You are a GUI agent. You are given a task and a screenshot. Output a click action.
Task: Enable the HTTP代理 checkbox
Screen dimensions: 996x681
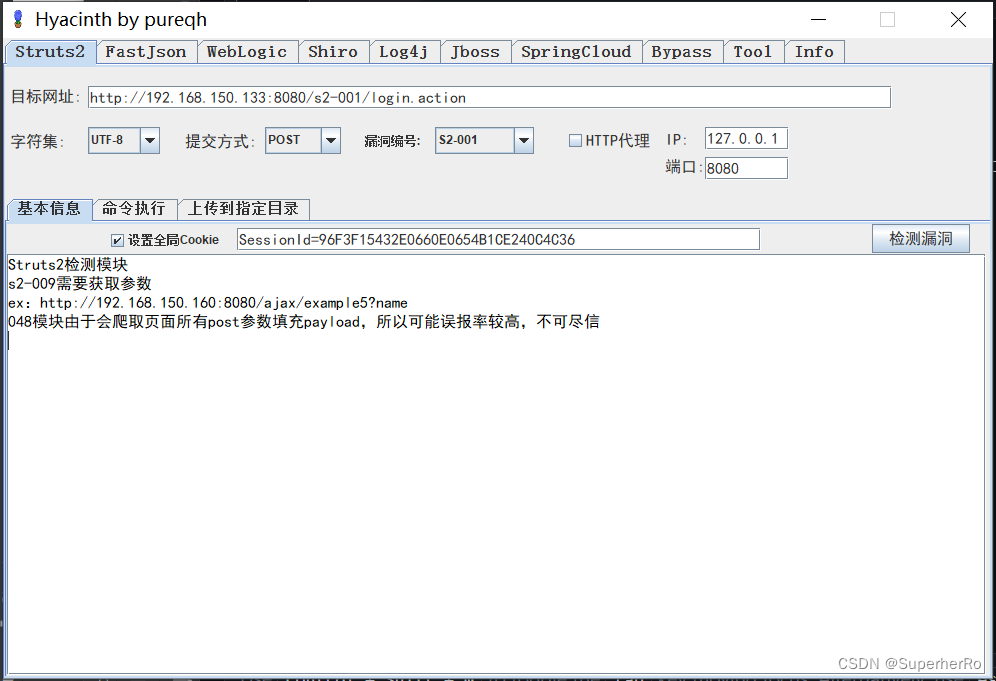(575, 140)
